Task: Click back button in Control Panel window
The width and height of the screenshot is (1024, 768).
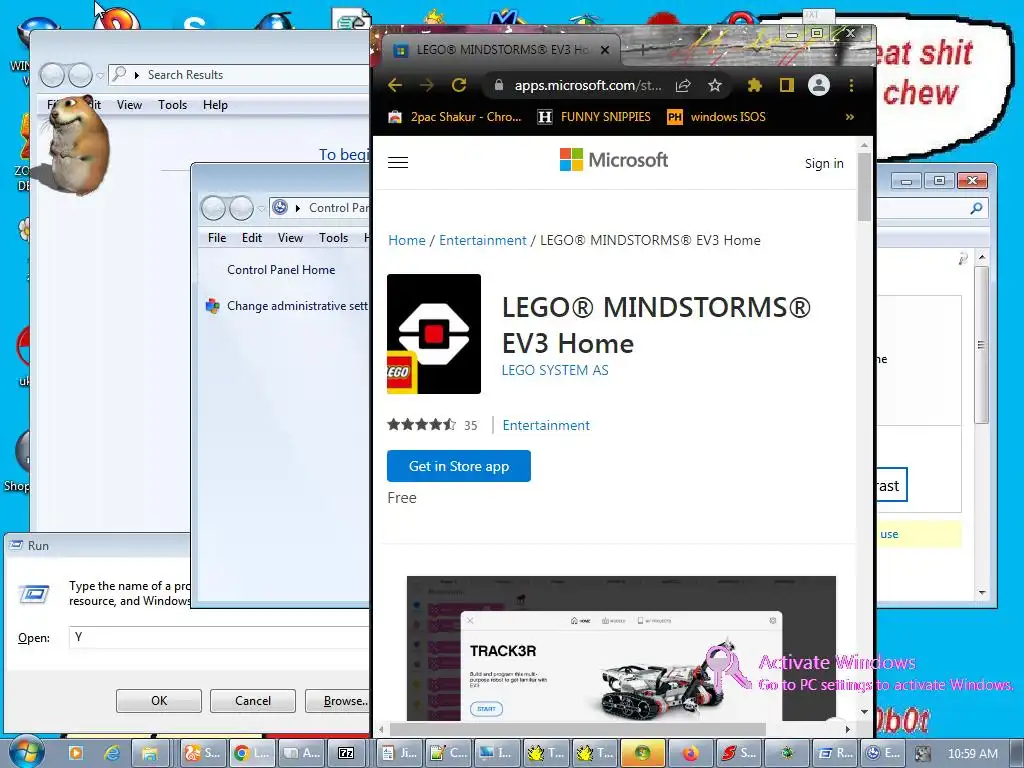Action: (x=213, y=208)
